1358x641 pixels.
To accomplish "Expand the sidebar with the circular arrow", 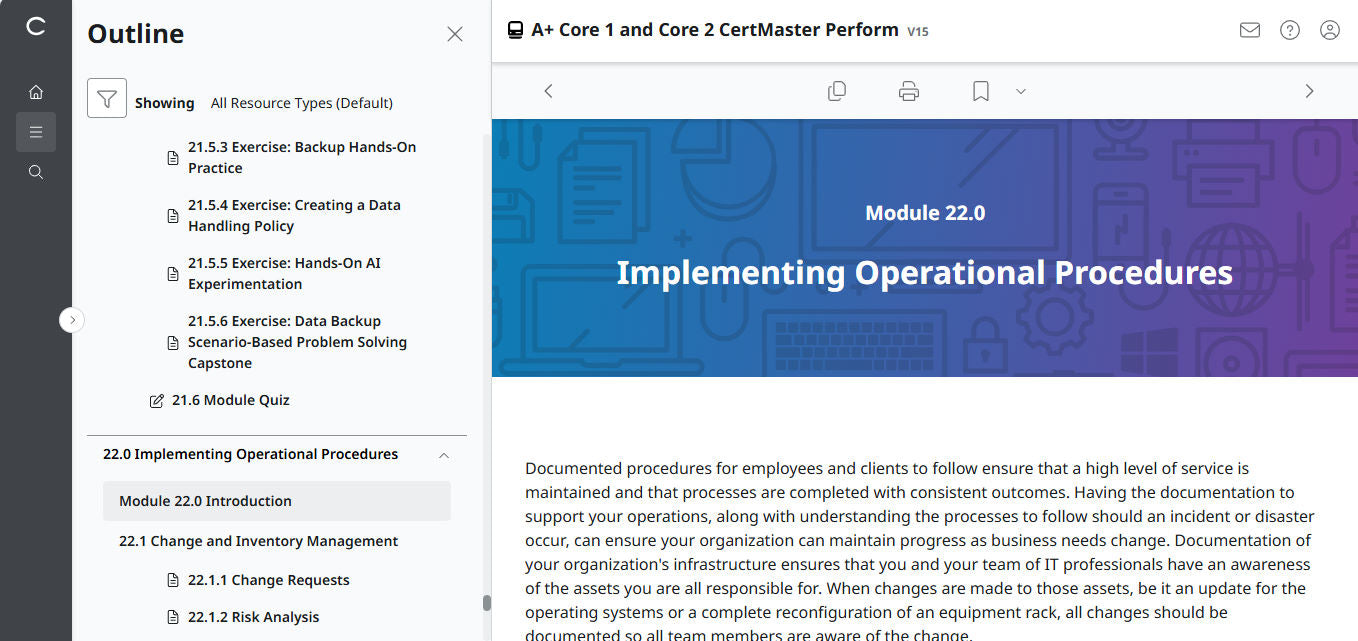I will point(72,319).
